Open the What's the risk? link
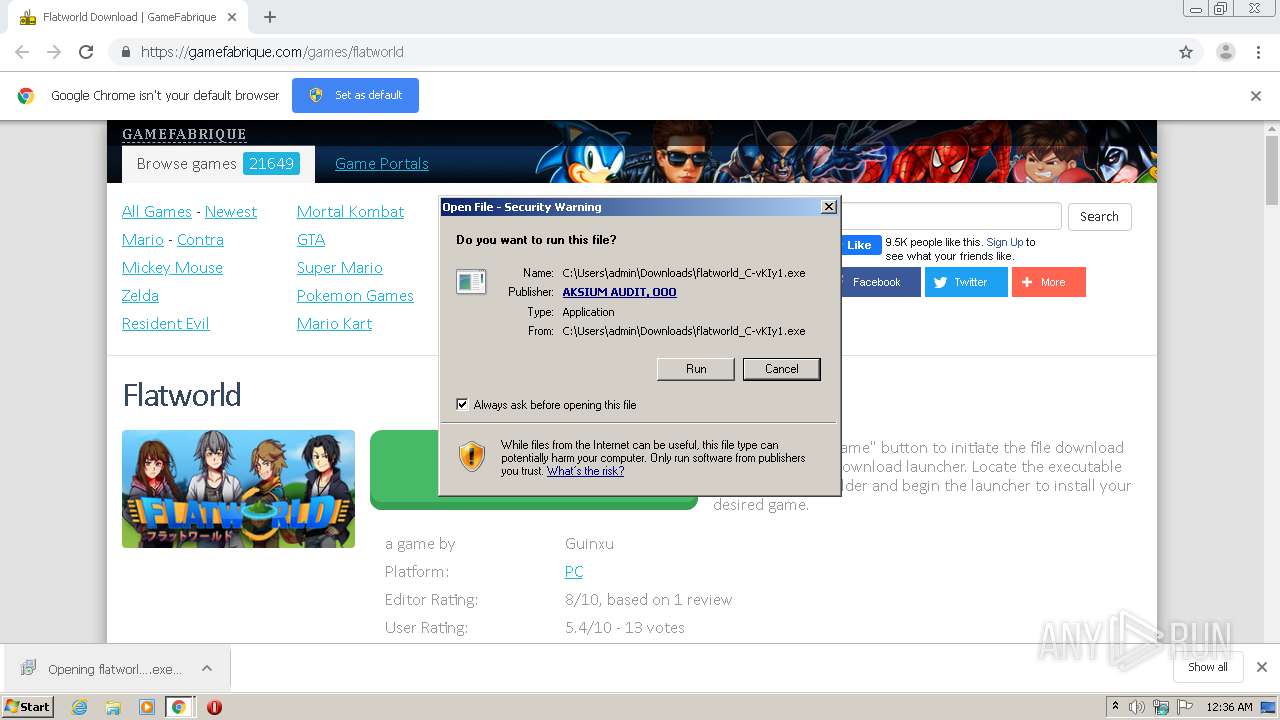This screenshot has width=1280, height=720. 585,471
